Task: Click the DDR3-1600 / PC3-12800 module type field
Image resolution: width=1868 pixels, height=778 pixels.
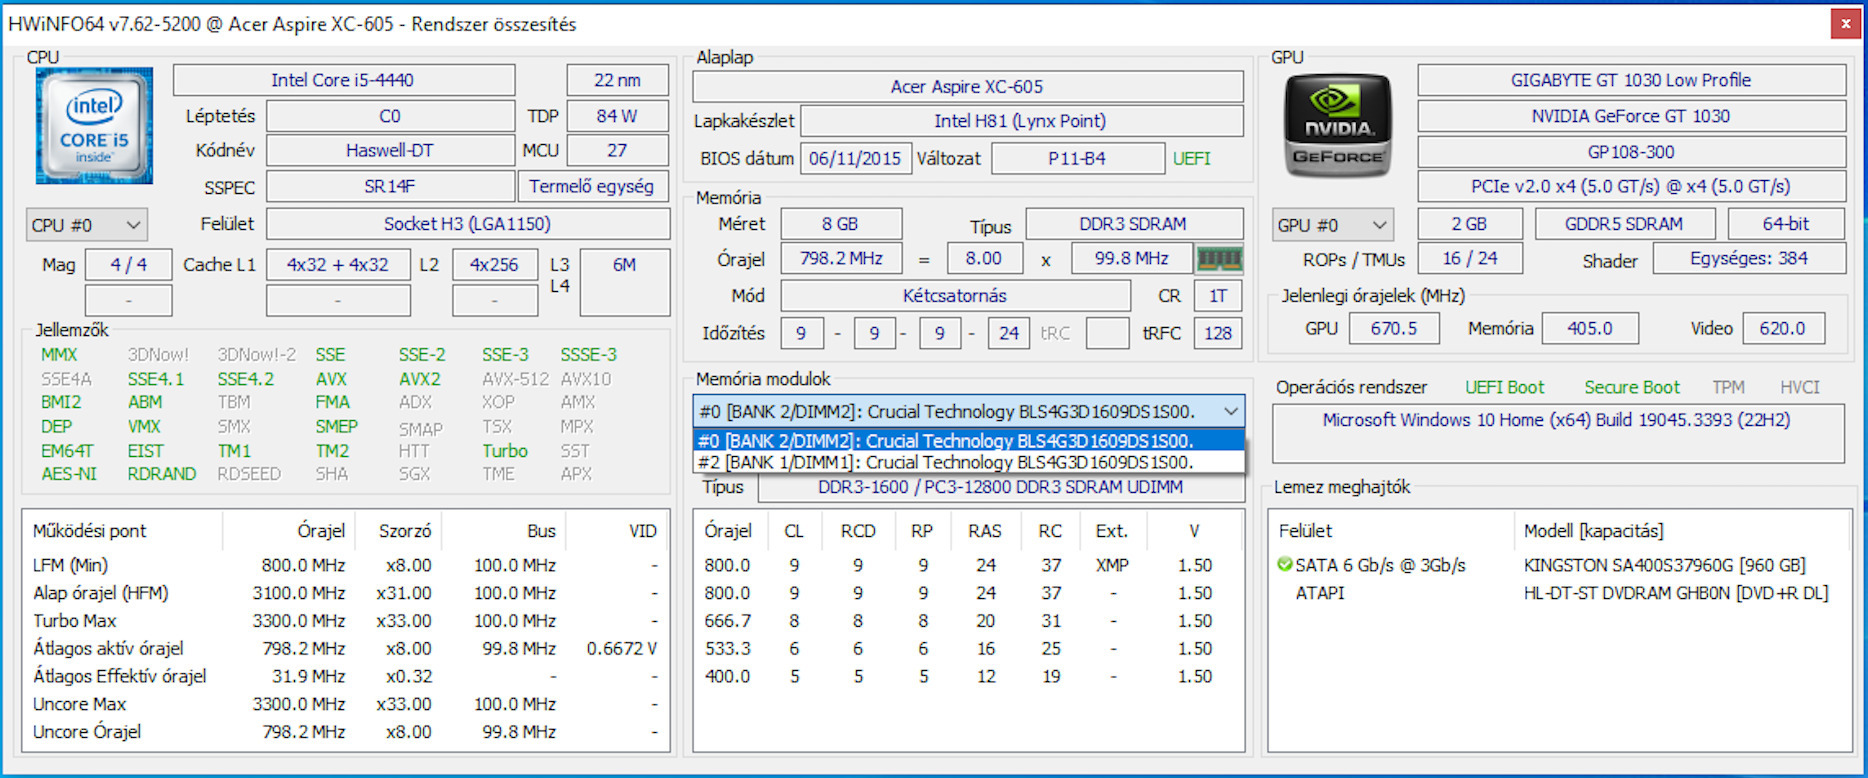Action: point(1000,487)
